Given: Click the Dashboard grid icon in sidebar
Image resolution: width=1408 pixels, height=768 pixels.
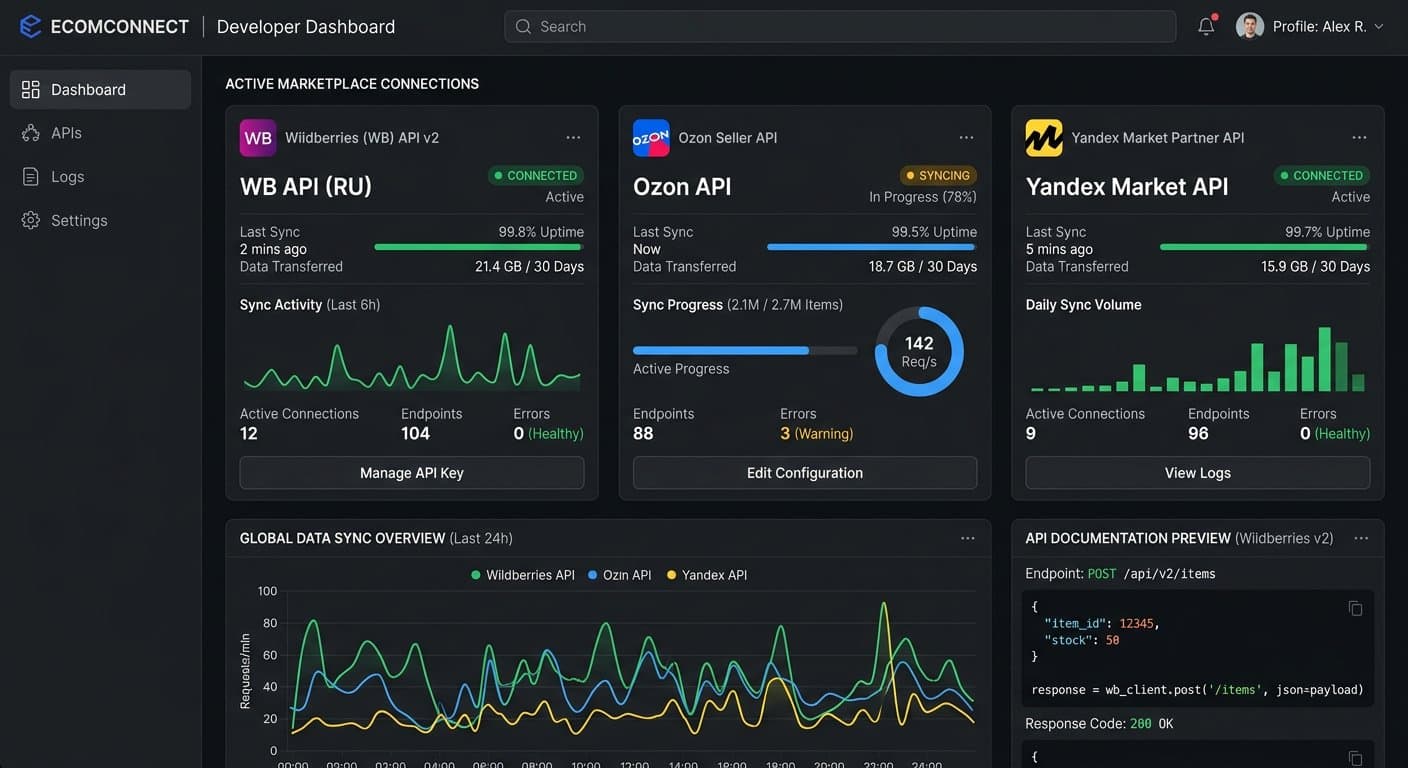Looking at the screenshot, I should coord(30,89).
